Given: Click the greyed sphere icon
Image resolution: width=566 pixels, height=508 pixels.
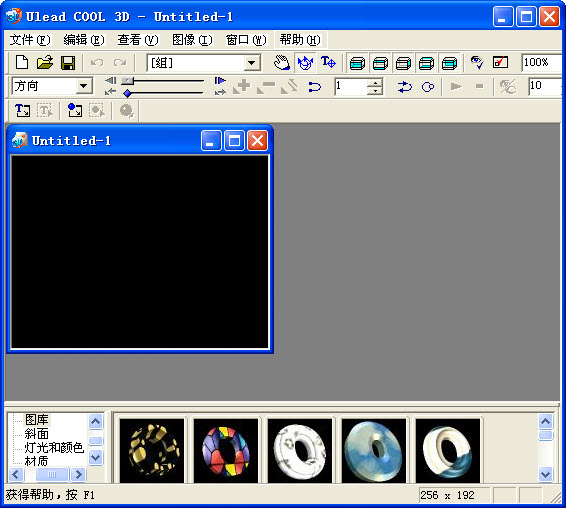Looking at the screenshot, I should (126, 110).
